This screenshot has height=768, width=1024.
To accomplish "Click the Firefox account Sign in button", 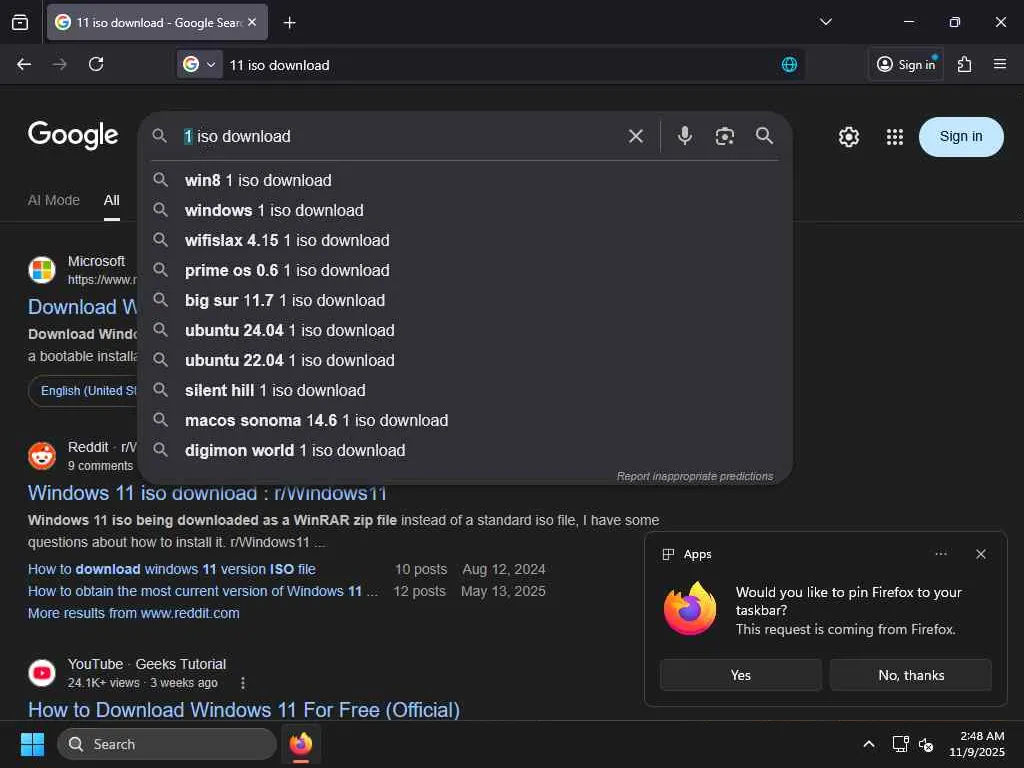I will [x=906, y=64].
